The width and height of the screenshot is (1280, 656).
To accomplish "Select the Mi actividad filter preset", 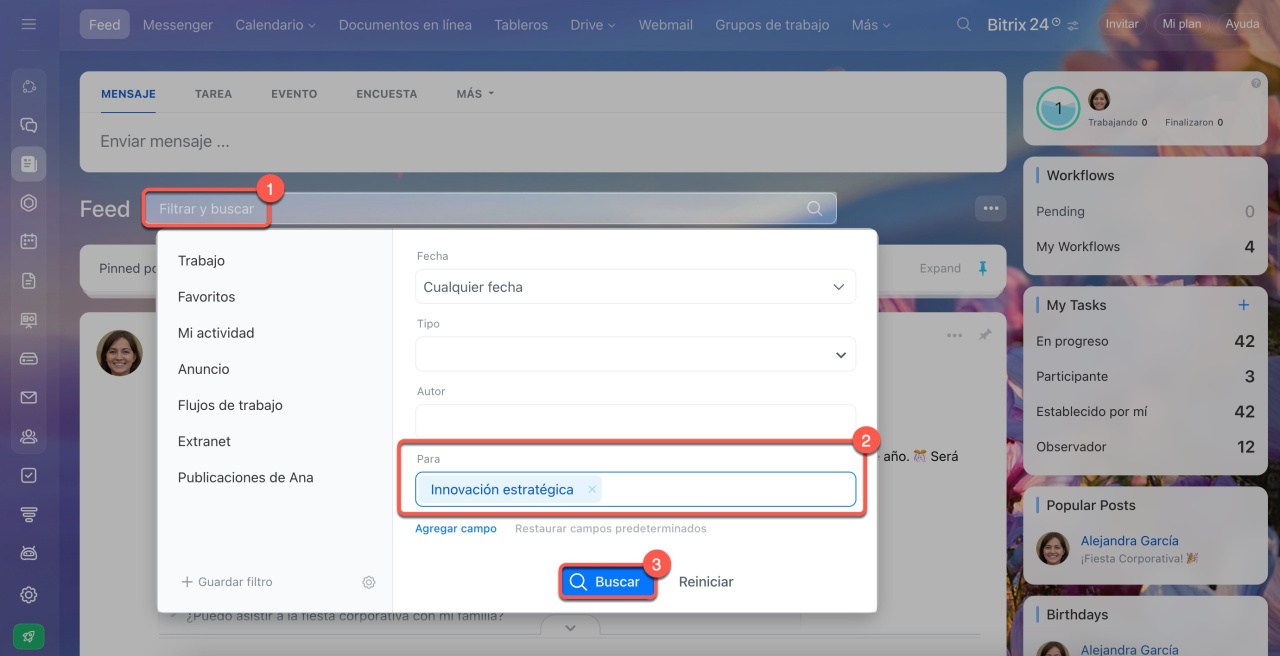I will pyautogui.click(x=216, y=333).
